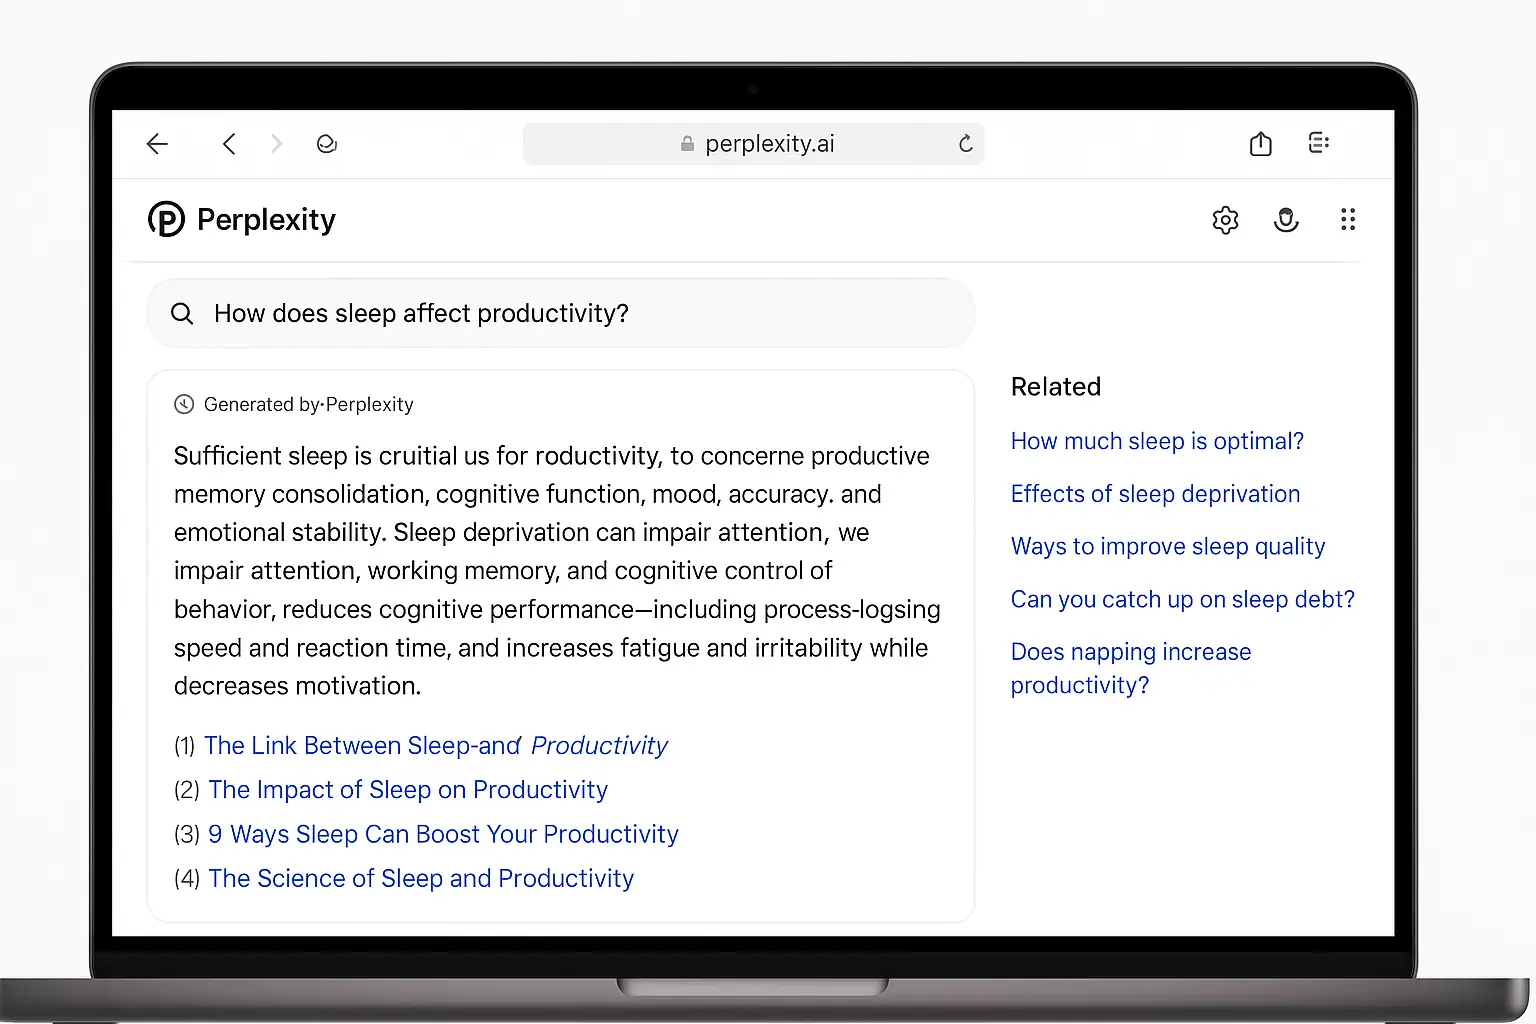Click the padlock icon in address bar

(x=687, y=144)
